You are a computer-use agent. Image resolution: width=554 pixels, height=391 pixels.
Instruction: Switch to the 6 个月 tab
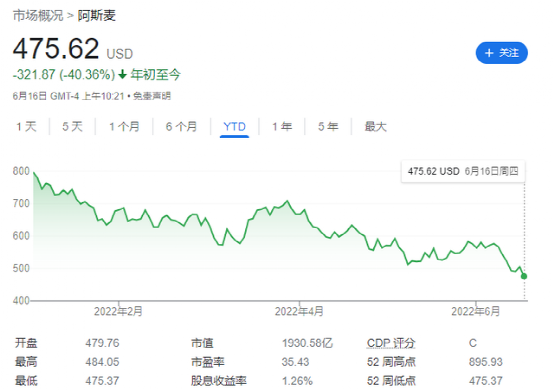click(x=181, y=126)
